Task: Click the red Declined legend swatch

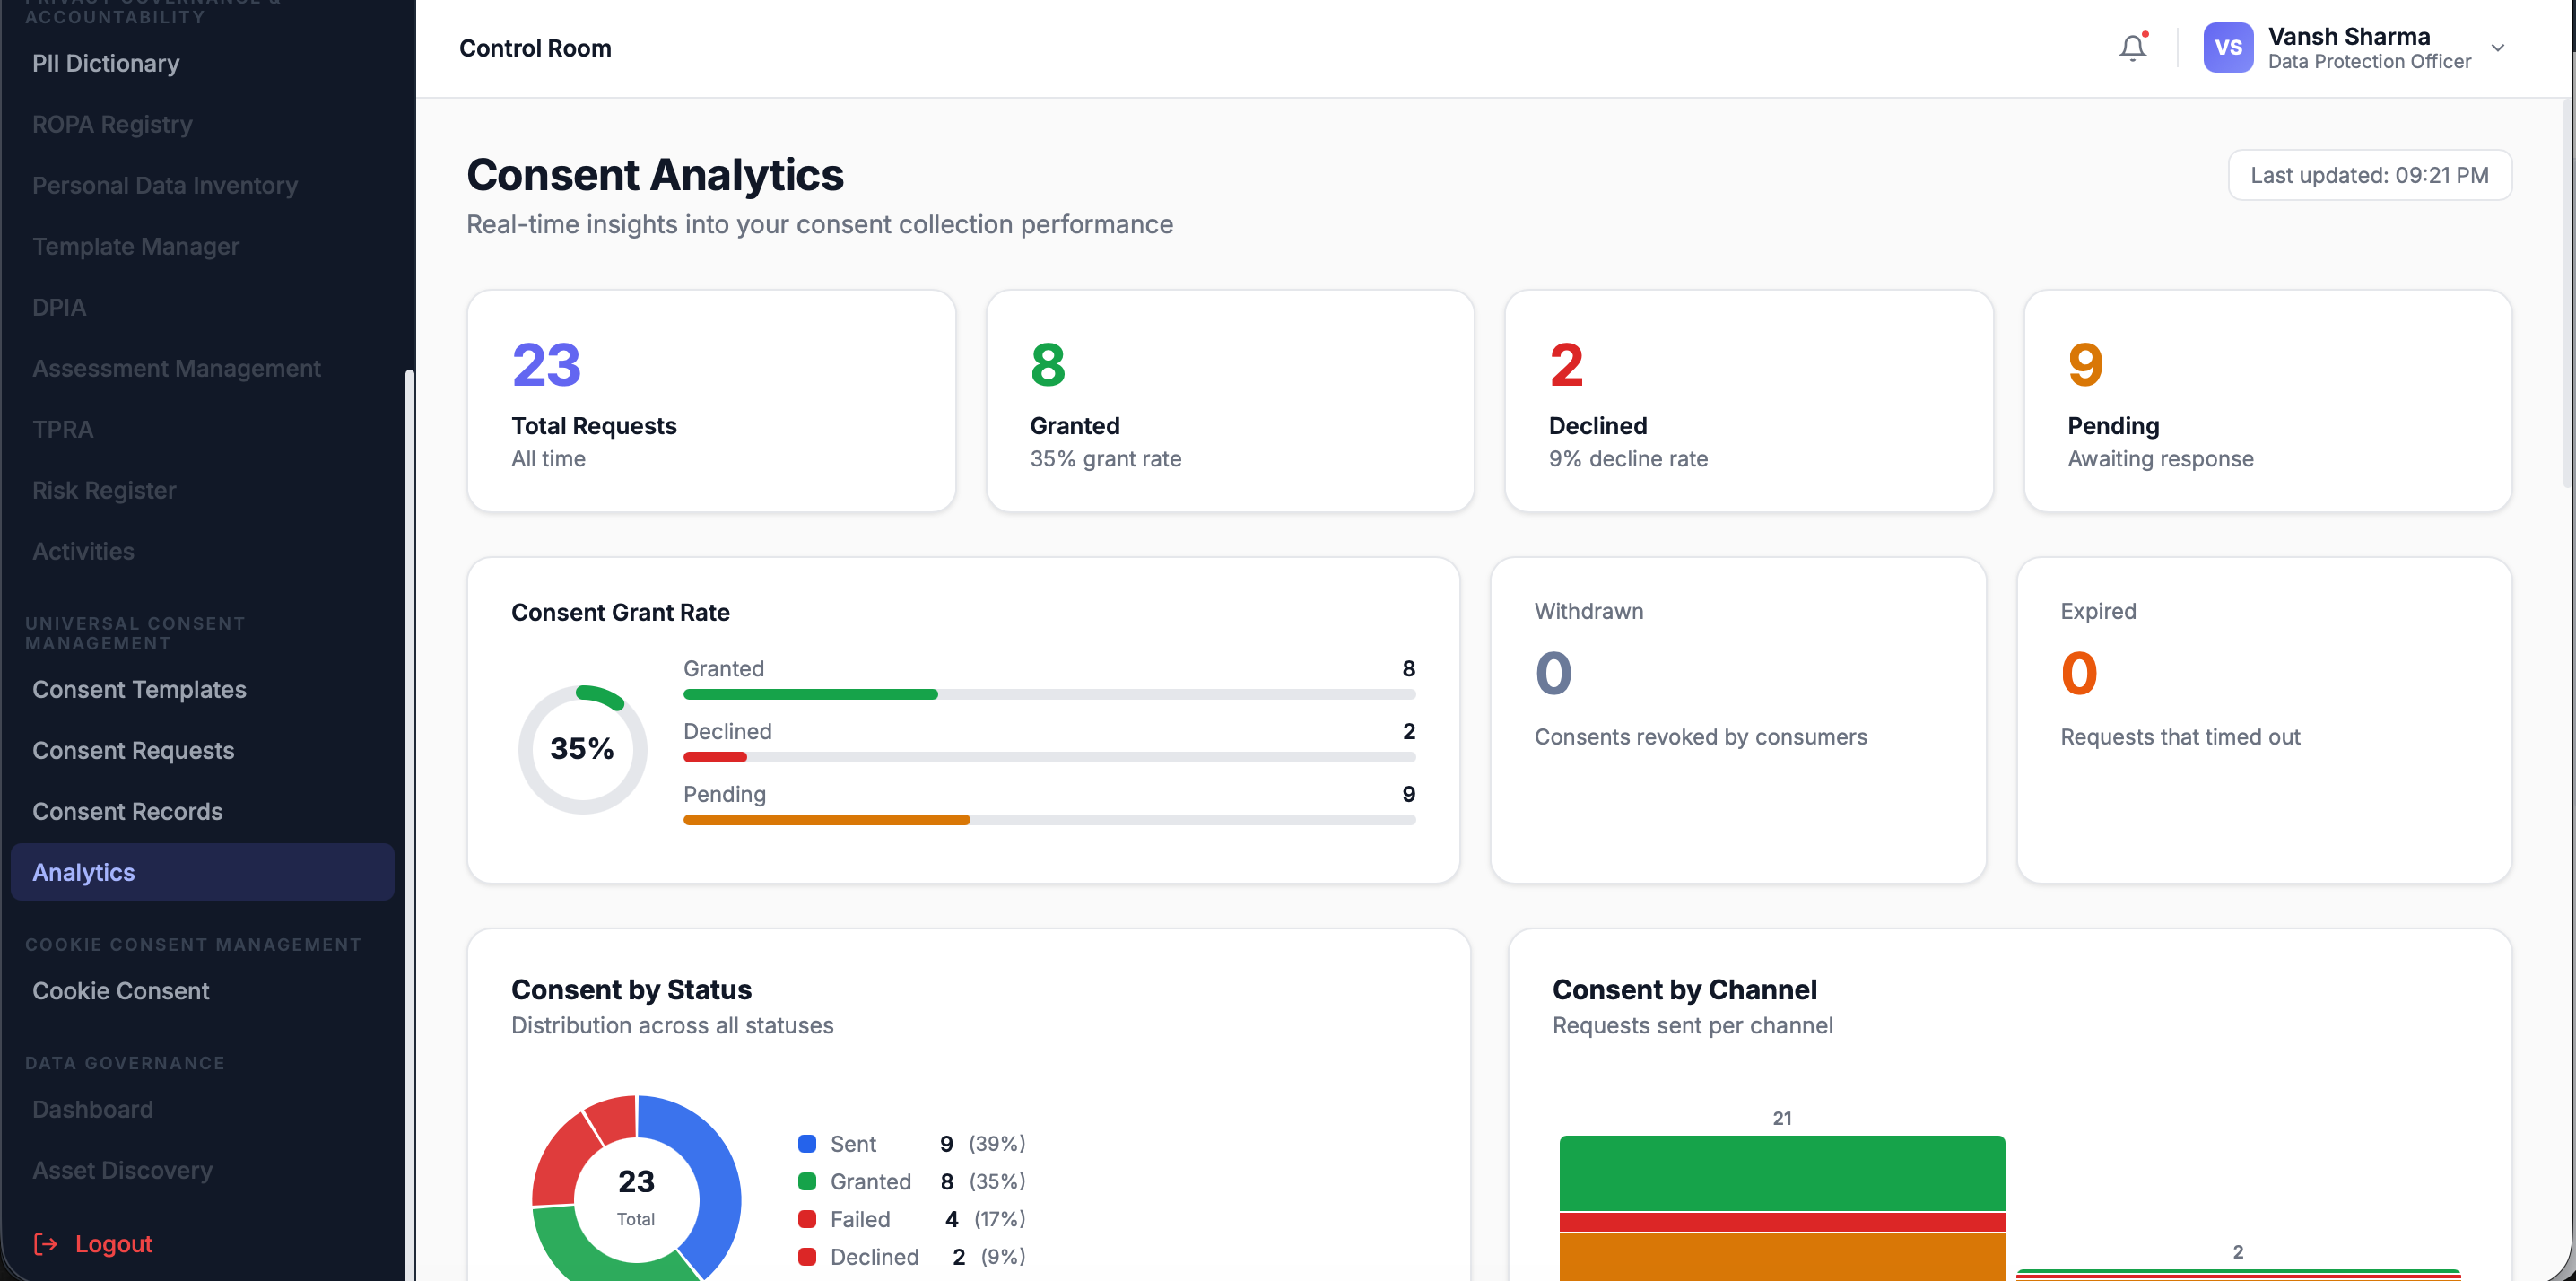Action: pos(807,1257)
